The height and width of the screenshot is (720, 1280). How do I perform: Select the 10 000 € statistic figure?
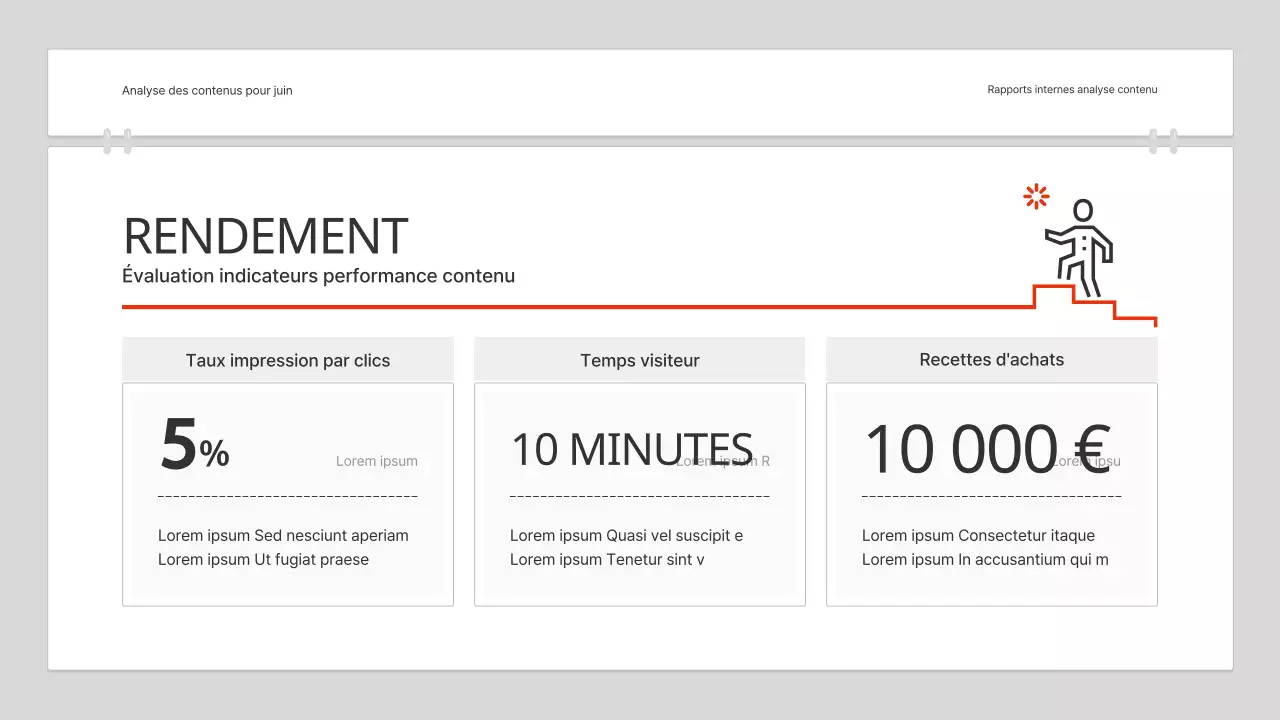(991, 447)
